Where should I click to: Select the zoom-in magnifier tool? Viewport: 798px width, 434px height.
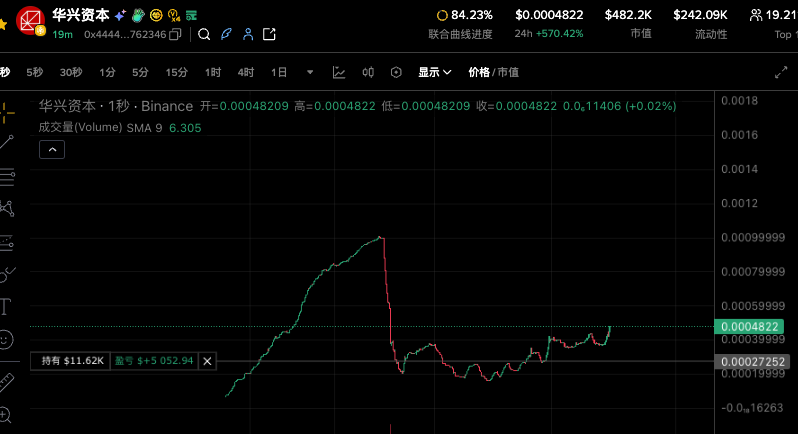(x=5, y=415)
